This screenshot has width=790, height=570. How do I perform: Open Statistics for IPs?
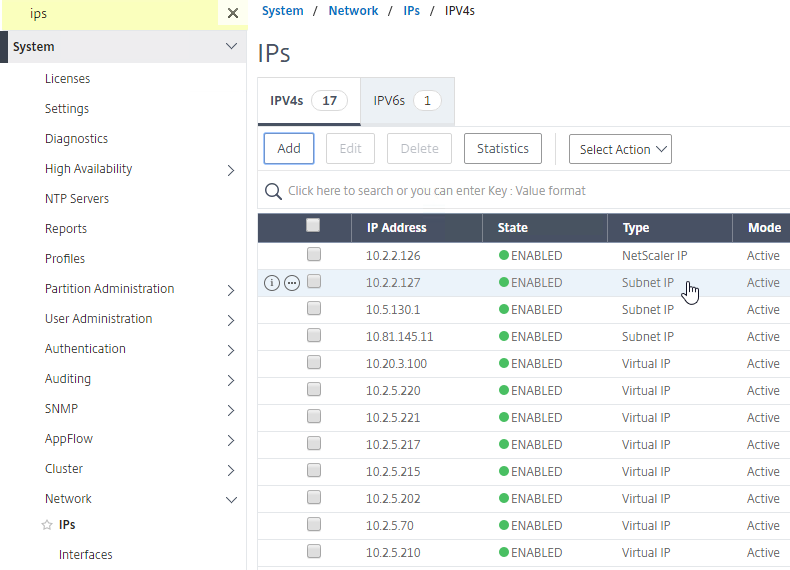point(503,149)
